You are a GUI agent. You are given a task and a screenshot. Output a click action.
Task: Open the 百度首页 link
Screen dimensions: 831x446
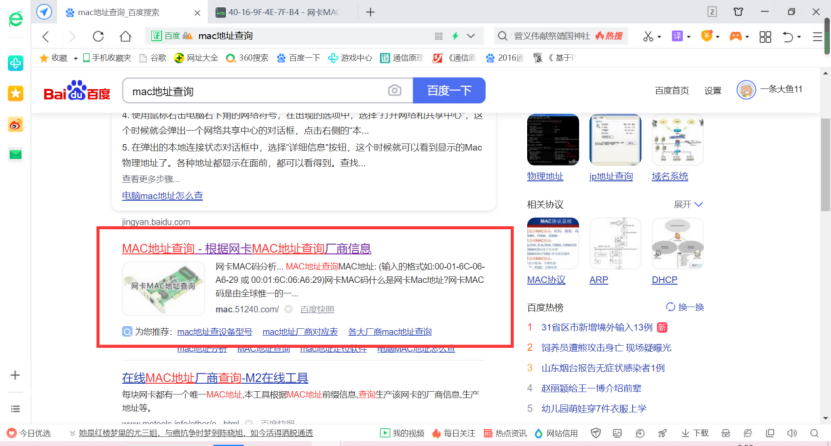(x=671, y=91)
